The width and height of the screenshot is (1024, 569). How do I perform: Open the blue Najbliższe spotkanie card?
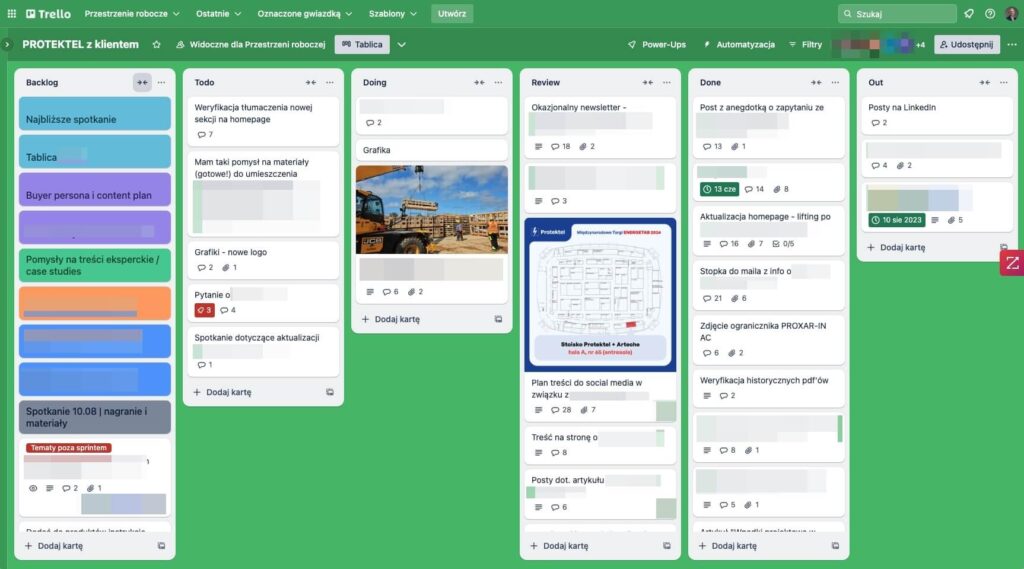[95, 114]
